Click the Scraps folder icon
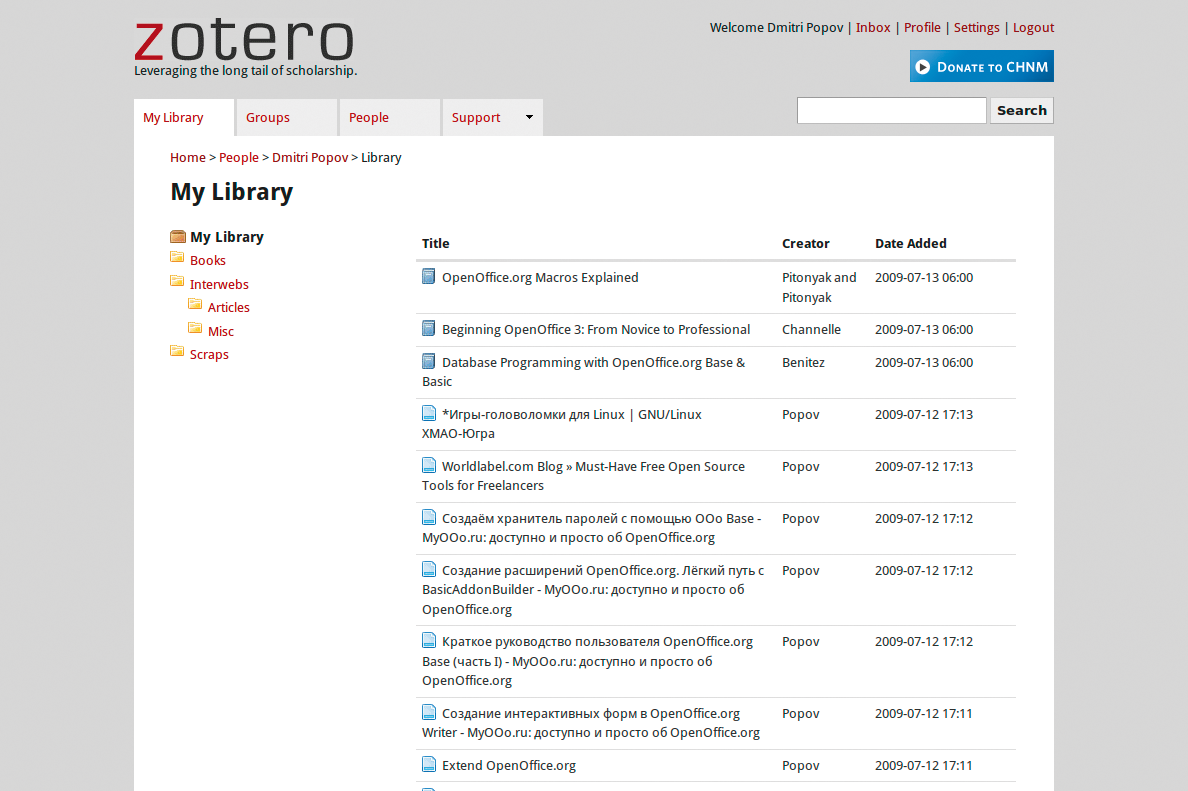 [177, 351]
